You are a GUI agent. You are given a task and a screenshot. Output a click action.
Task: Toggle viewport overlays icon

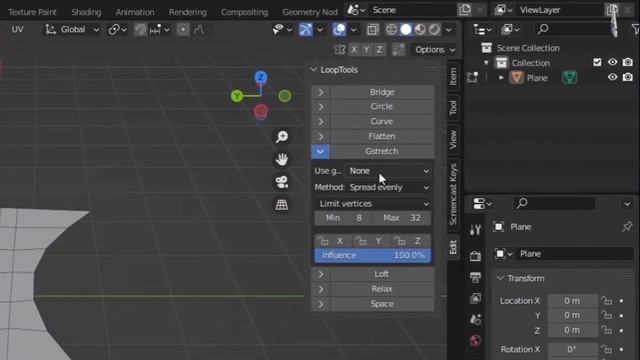[339, 29]
